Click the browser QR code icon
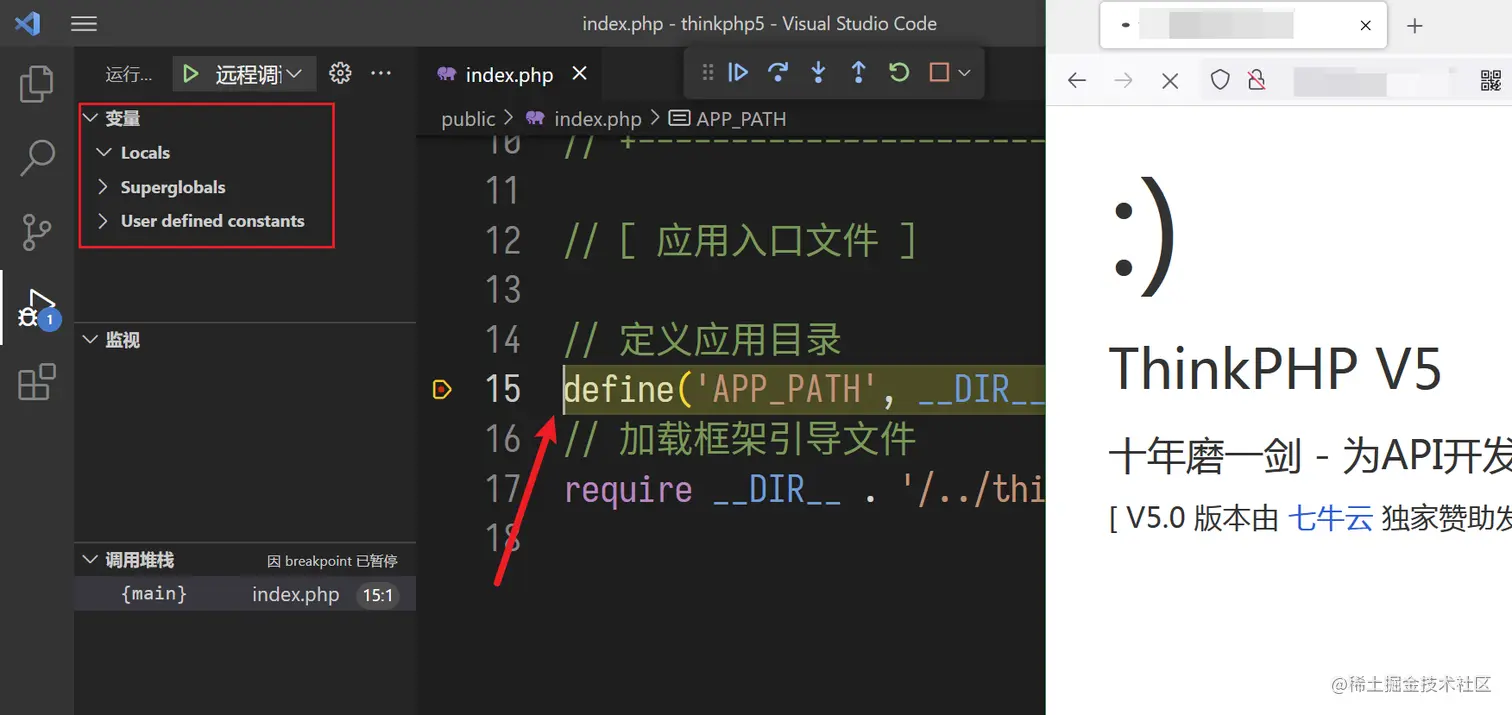Viewport: 1512px width, 715px height. 1490,80
